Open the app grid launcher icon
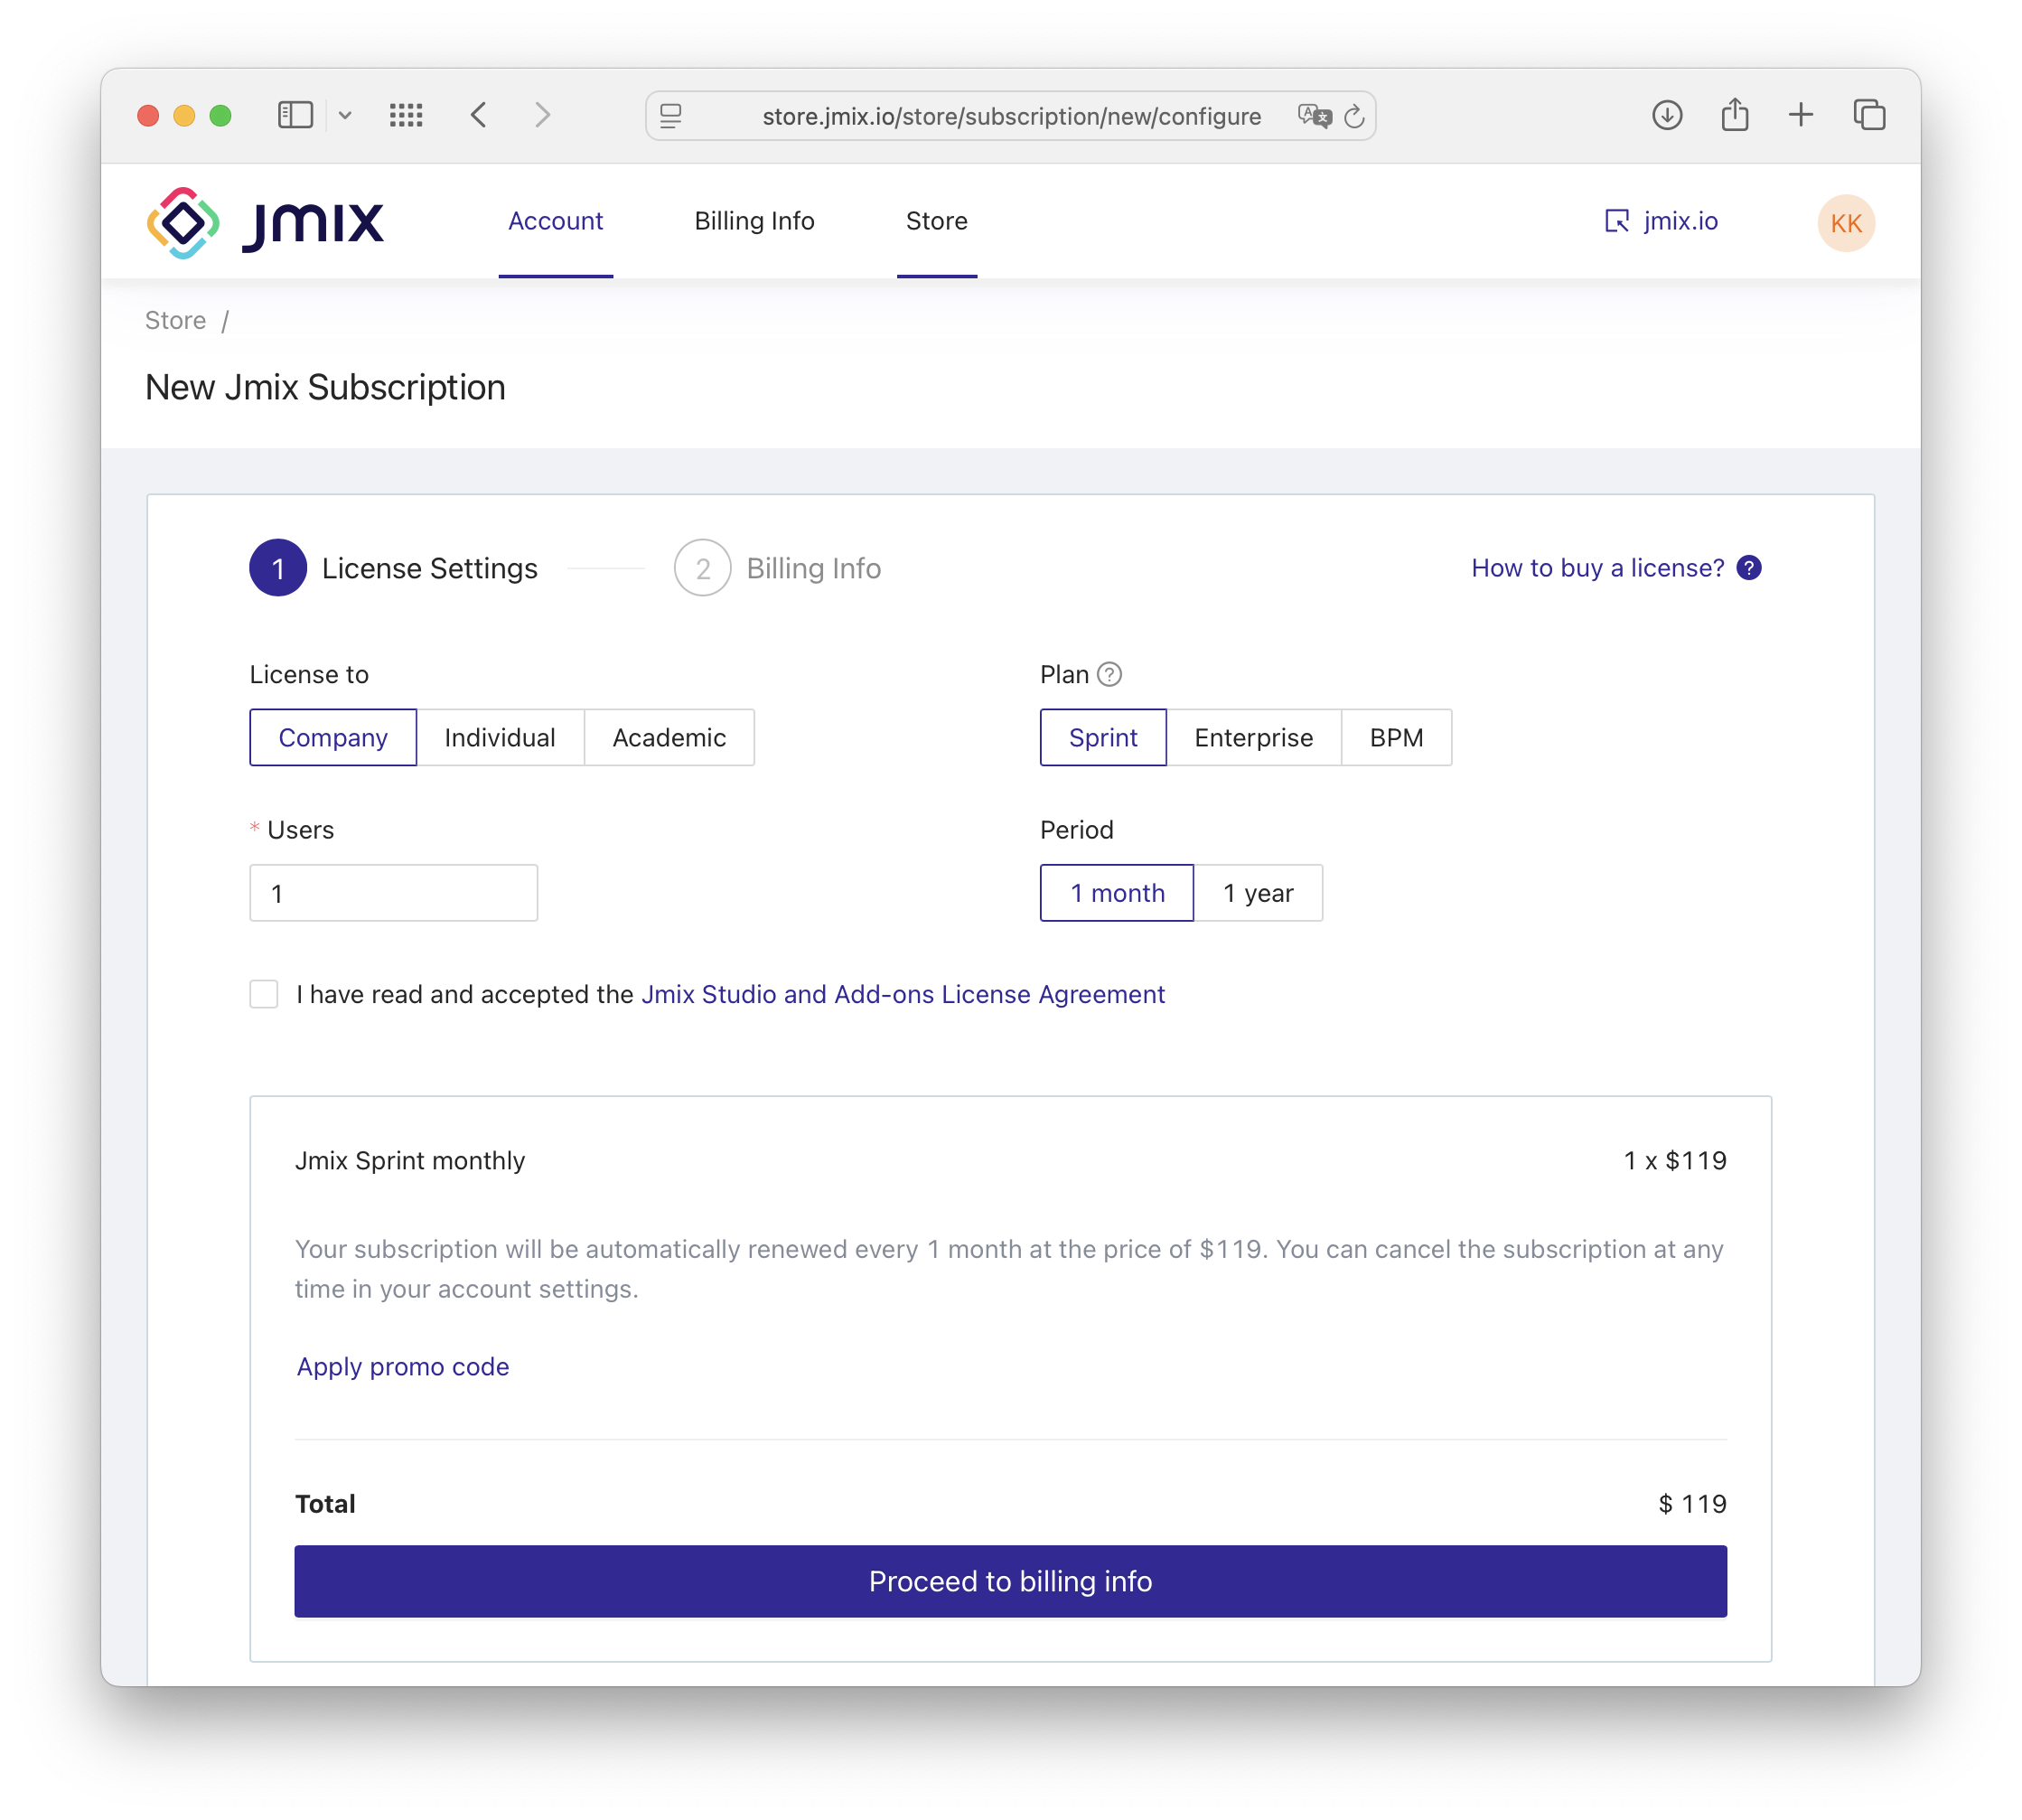The height and width of the screenshot is (1820, 2022). click(x=406, y=115)
